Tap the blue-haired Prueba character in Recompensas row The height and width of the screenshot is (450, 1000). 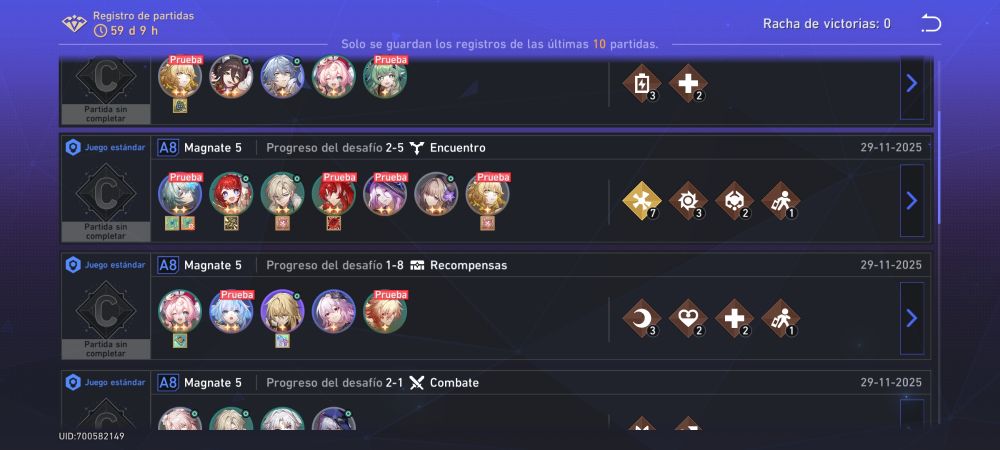click(232, 311)
